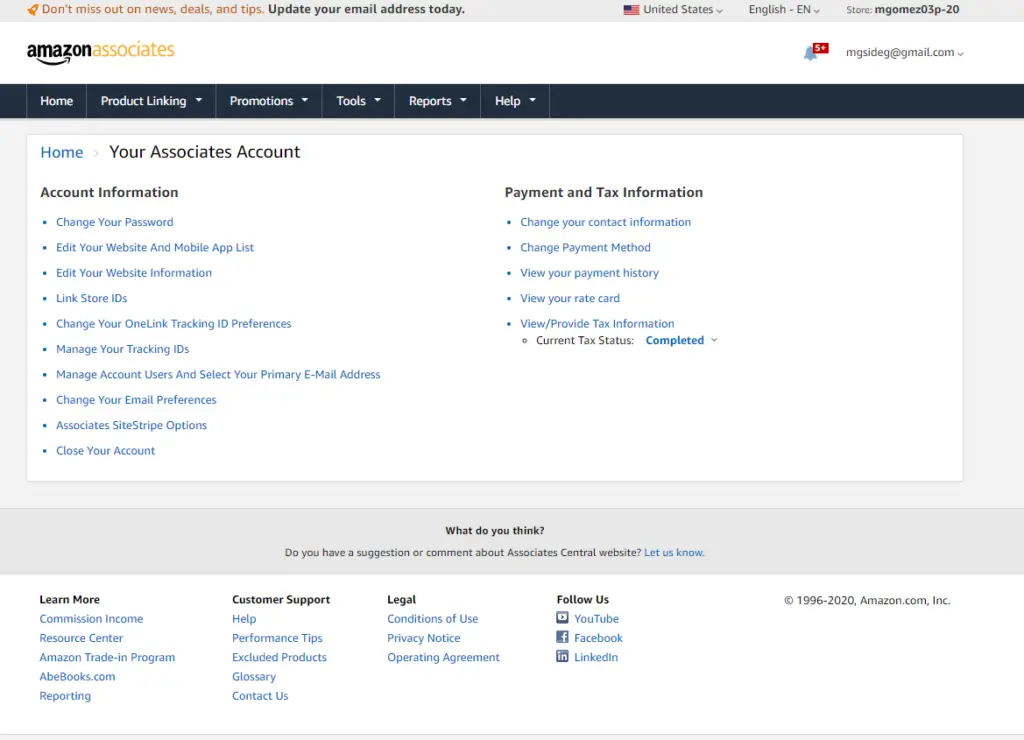Expand the mgsideg@gmail.com account dropdown
Image resolution: width=1024 pixels, height=740 pixels.
(x=904, y=52)
